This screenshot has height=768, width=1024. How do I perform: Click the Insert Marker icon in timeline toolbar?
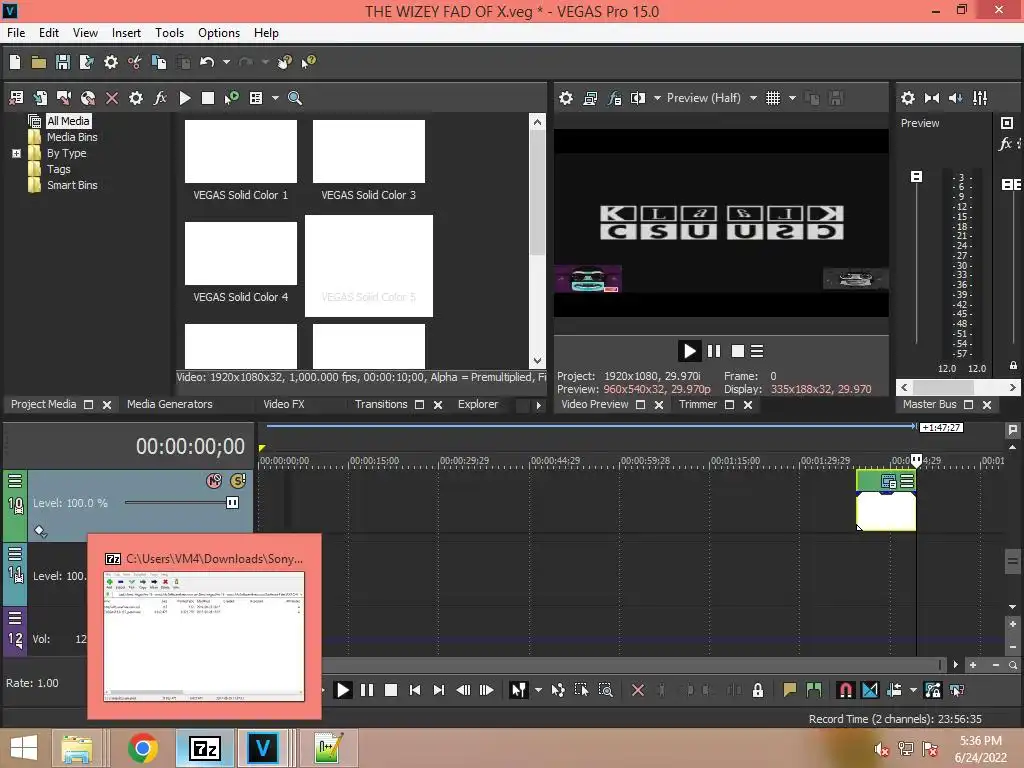790,690
